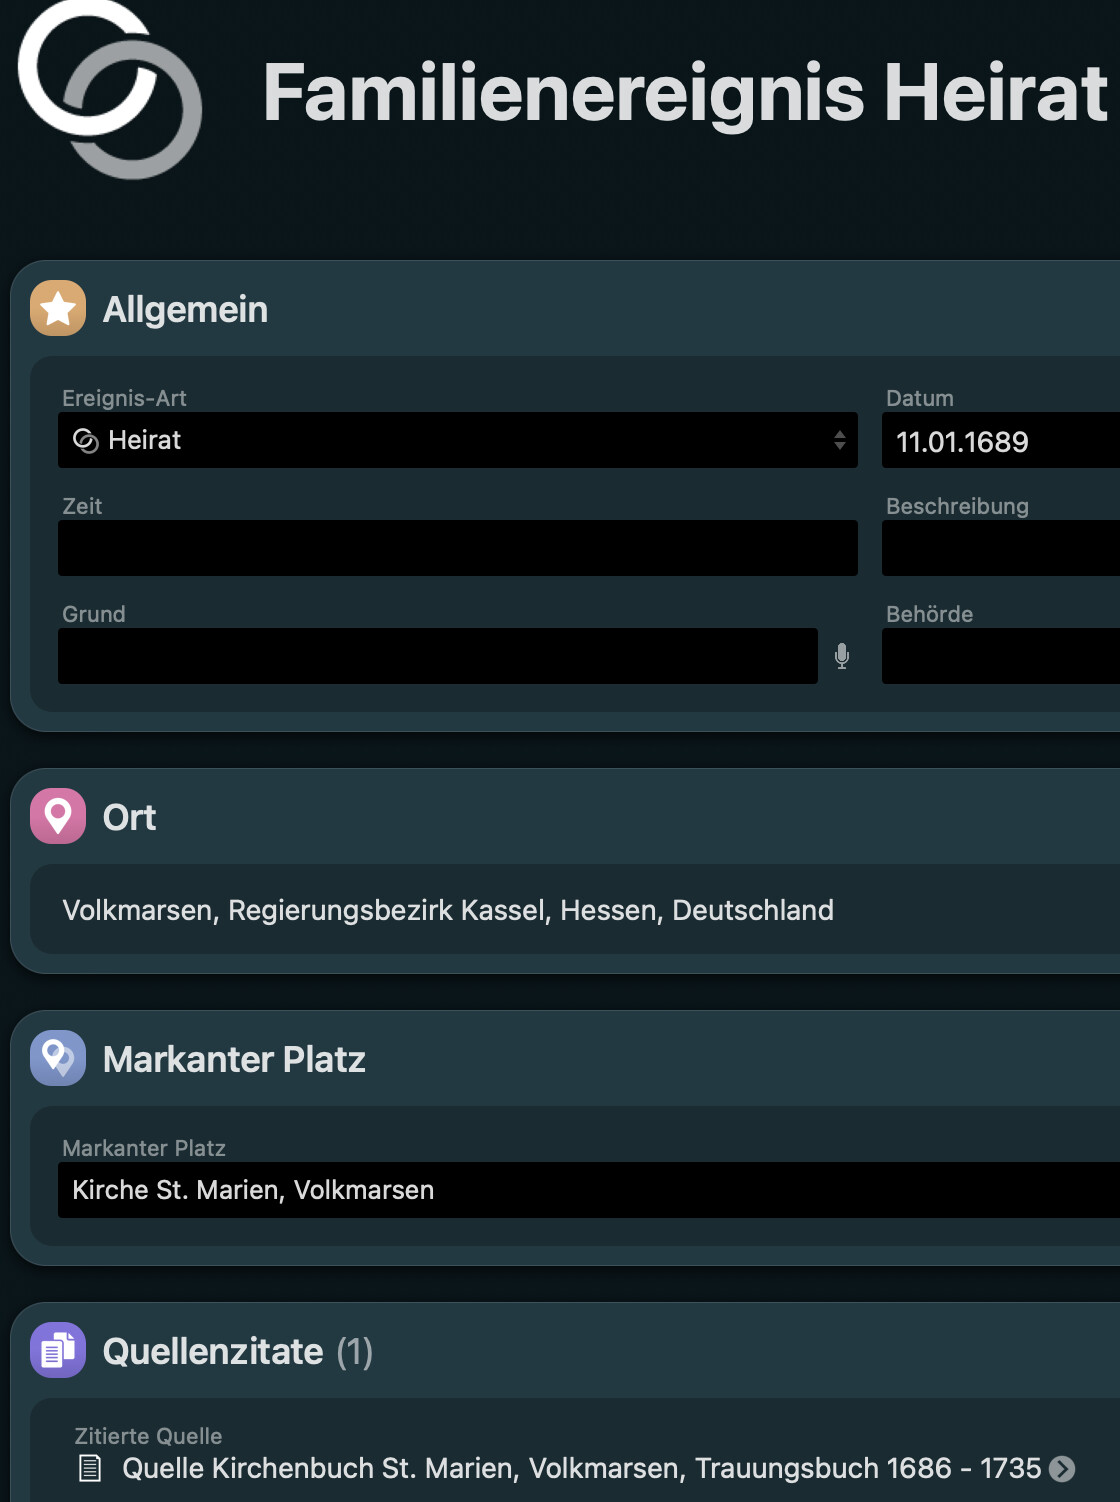This screenshot has width=1120, height=1502.
Task: Open source details via circled arrow icon
Action: (x=1062, y=1468)
